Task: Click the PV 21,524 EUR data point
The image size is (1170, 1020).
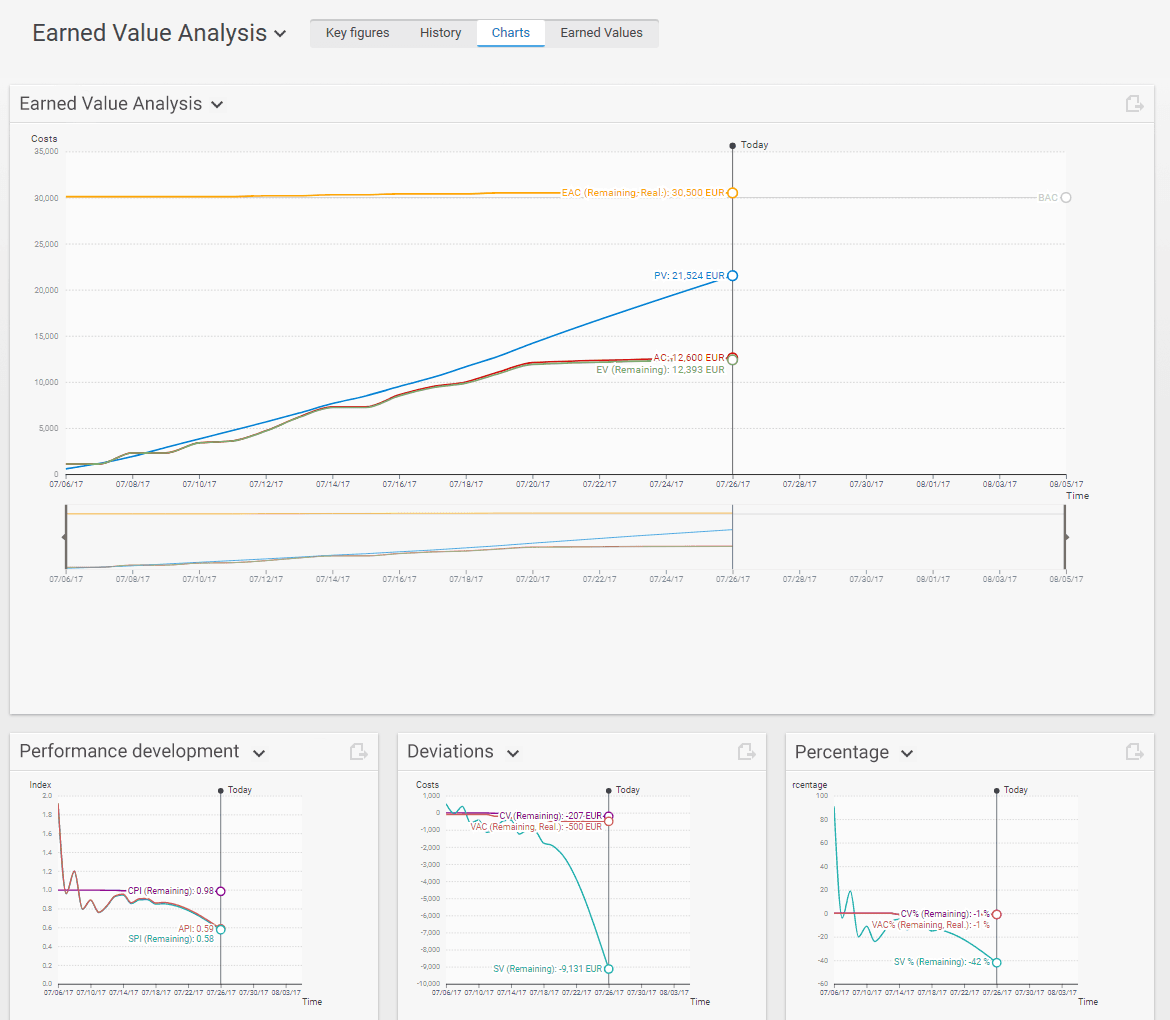Action: [x=732, y=275]
